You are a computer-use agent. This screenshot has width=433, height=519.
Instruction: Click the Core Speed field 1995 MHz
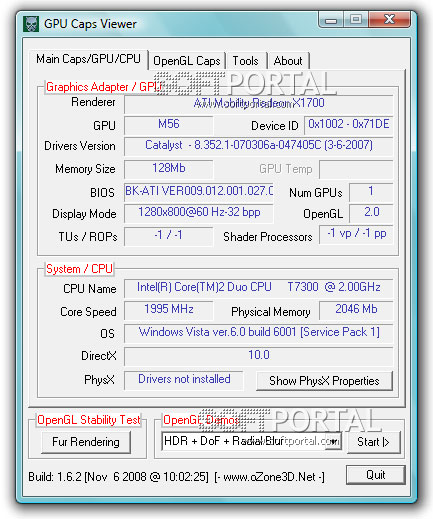tap(168, 310)
